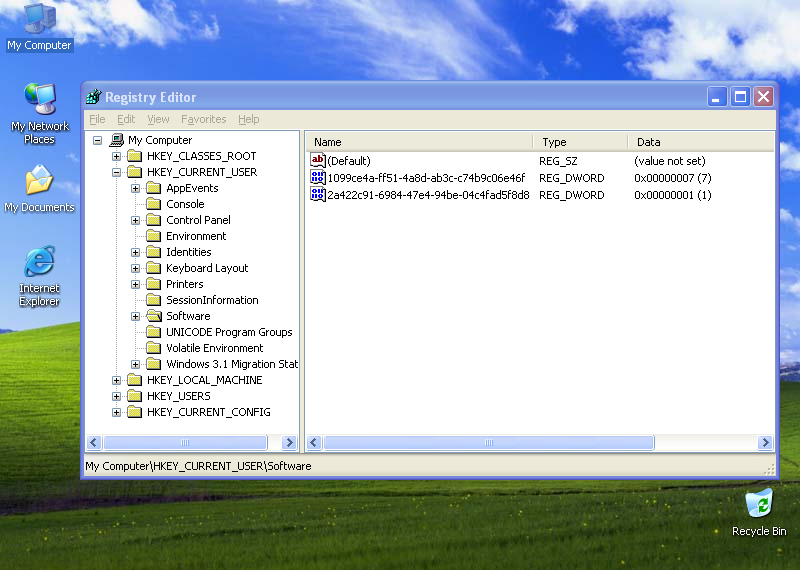Click the HKEY_USERS folder icon
The image size is (800, 570).
[x=135, y=396]
